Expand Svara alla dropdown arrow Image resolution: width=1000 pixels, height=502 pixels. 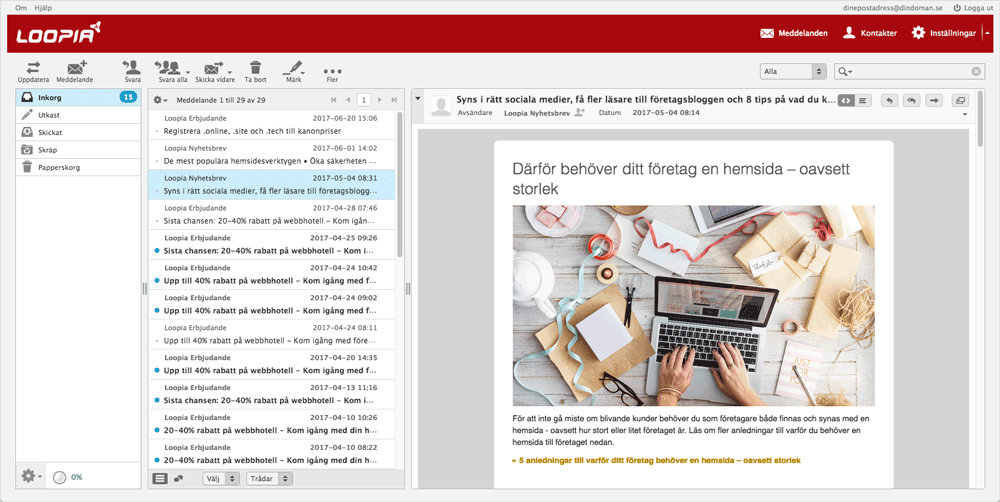(x=188, y=73)
